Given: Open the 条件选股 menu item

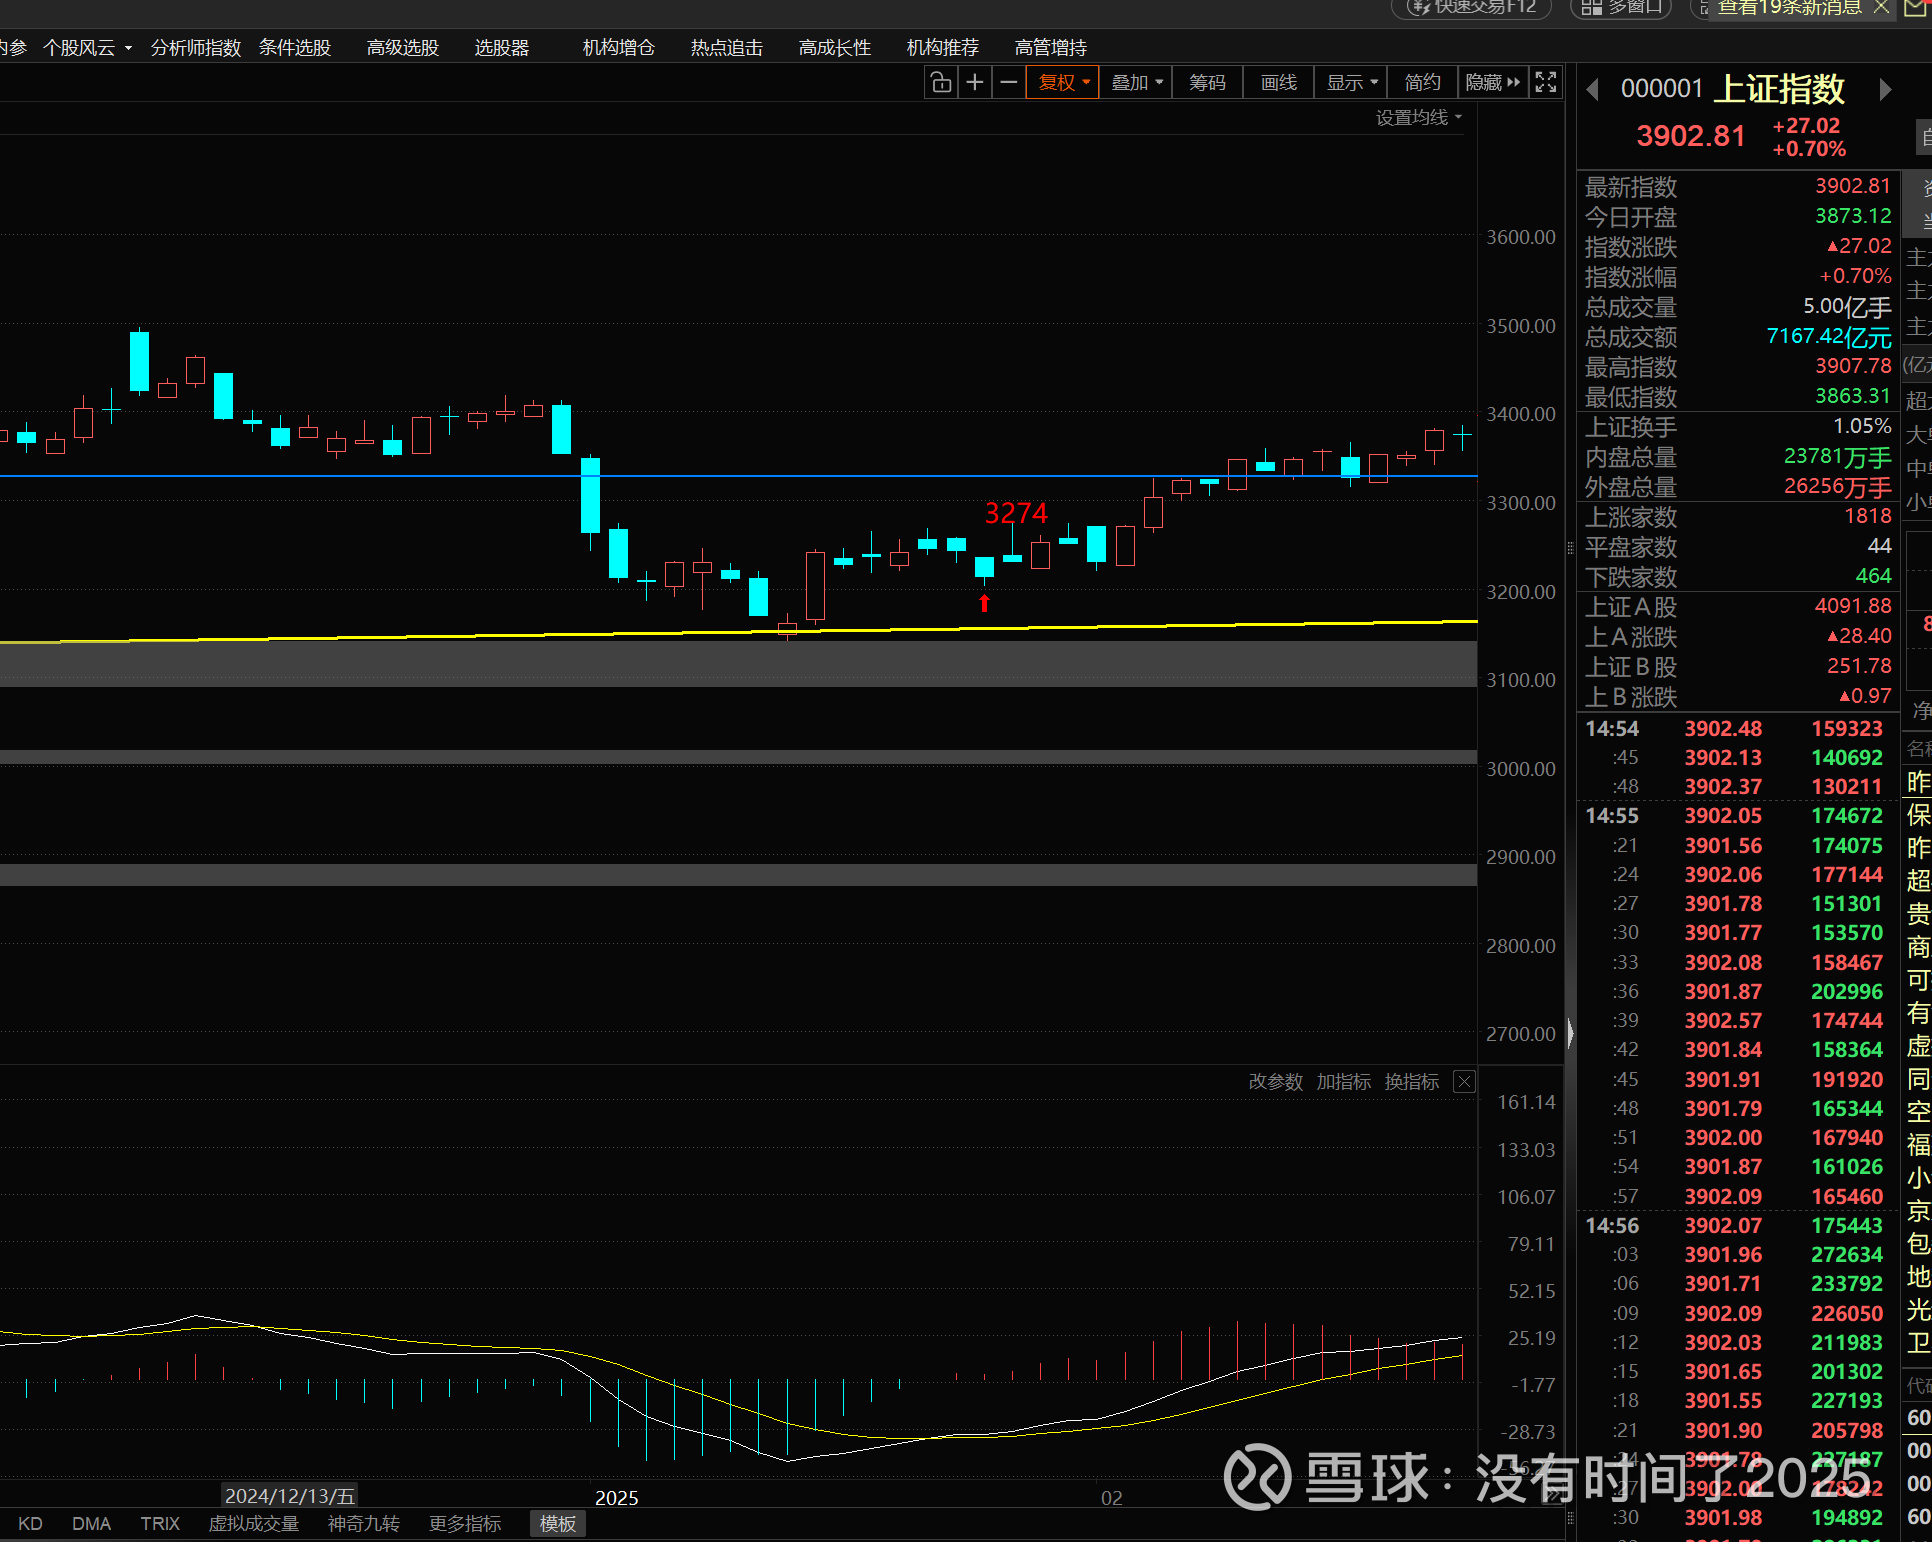Looking at the screenshot, I should click(295, 48).
